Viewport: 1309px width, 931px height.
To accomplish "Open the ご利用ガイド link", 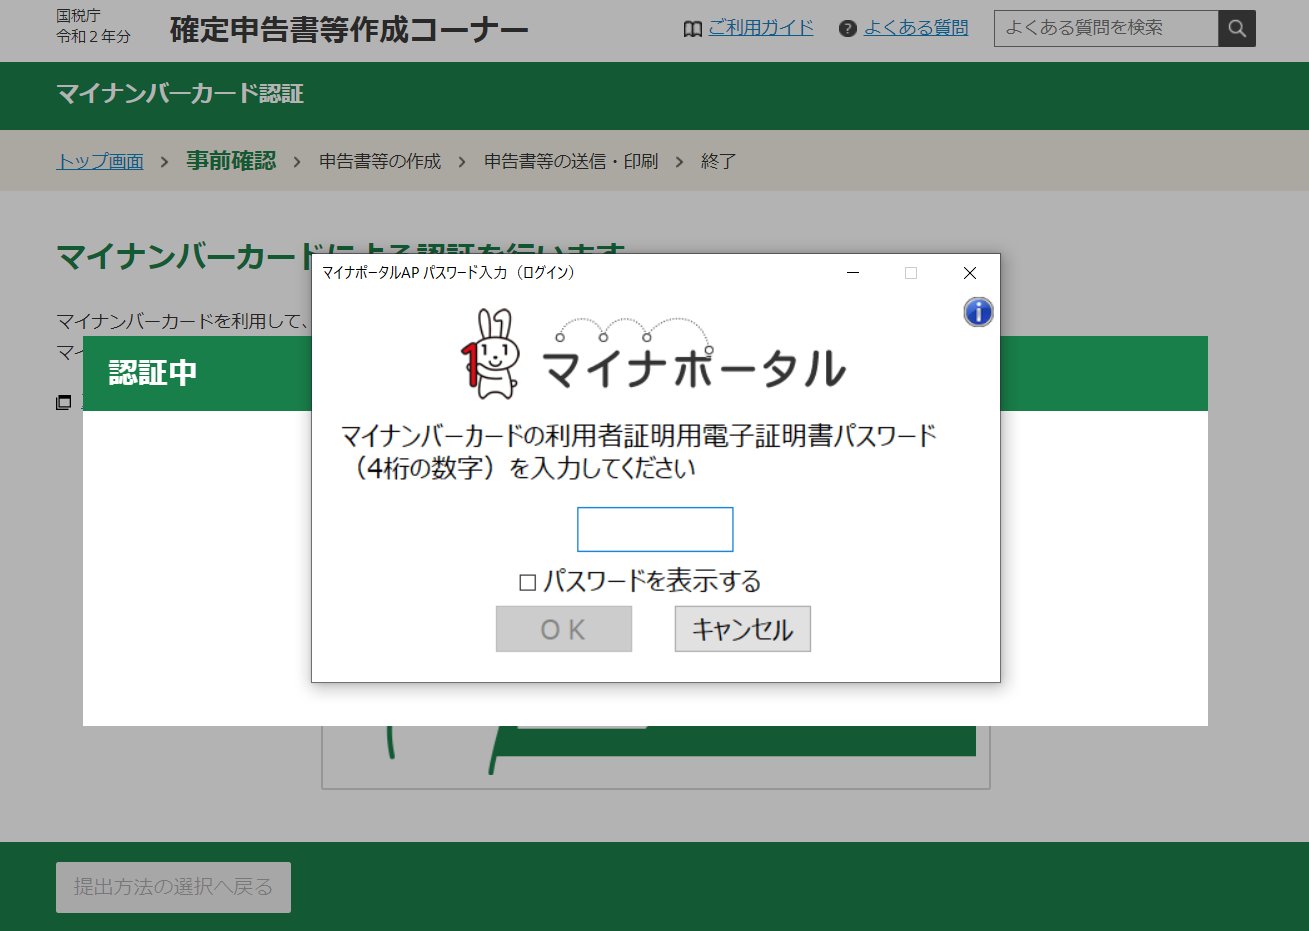I will pyautogui.click(x=761, y=28).
